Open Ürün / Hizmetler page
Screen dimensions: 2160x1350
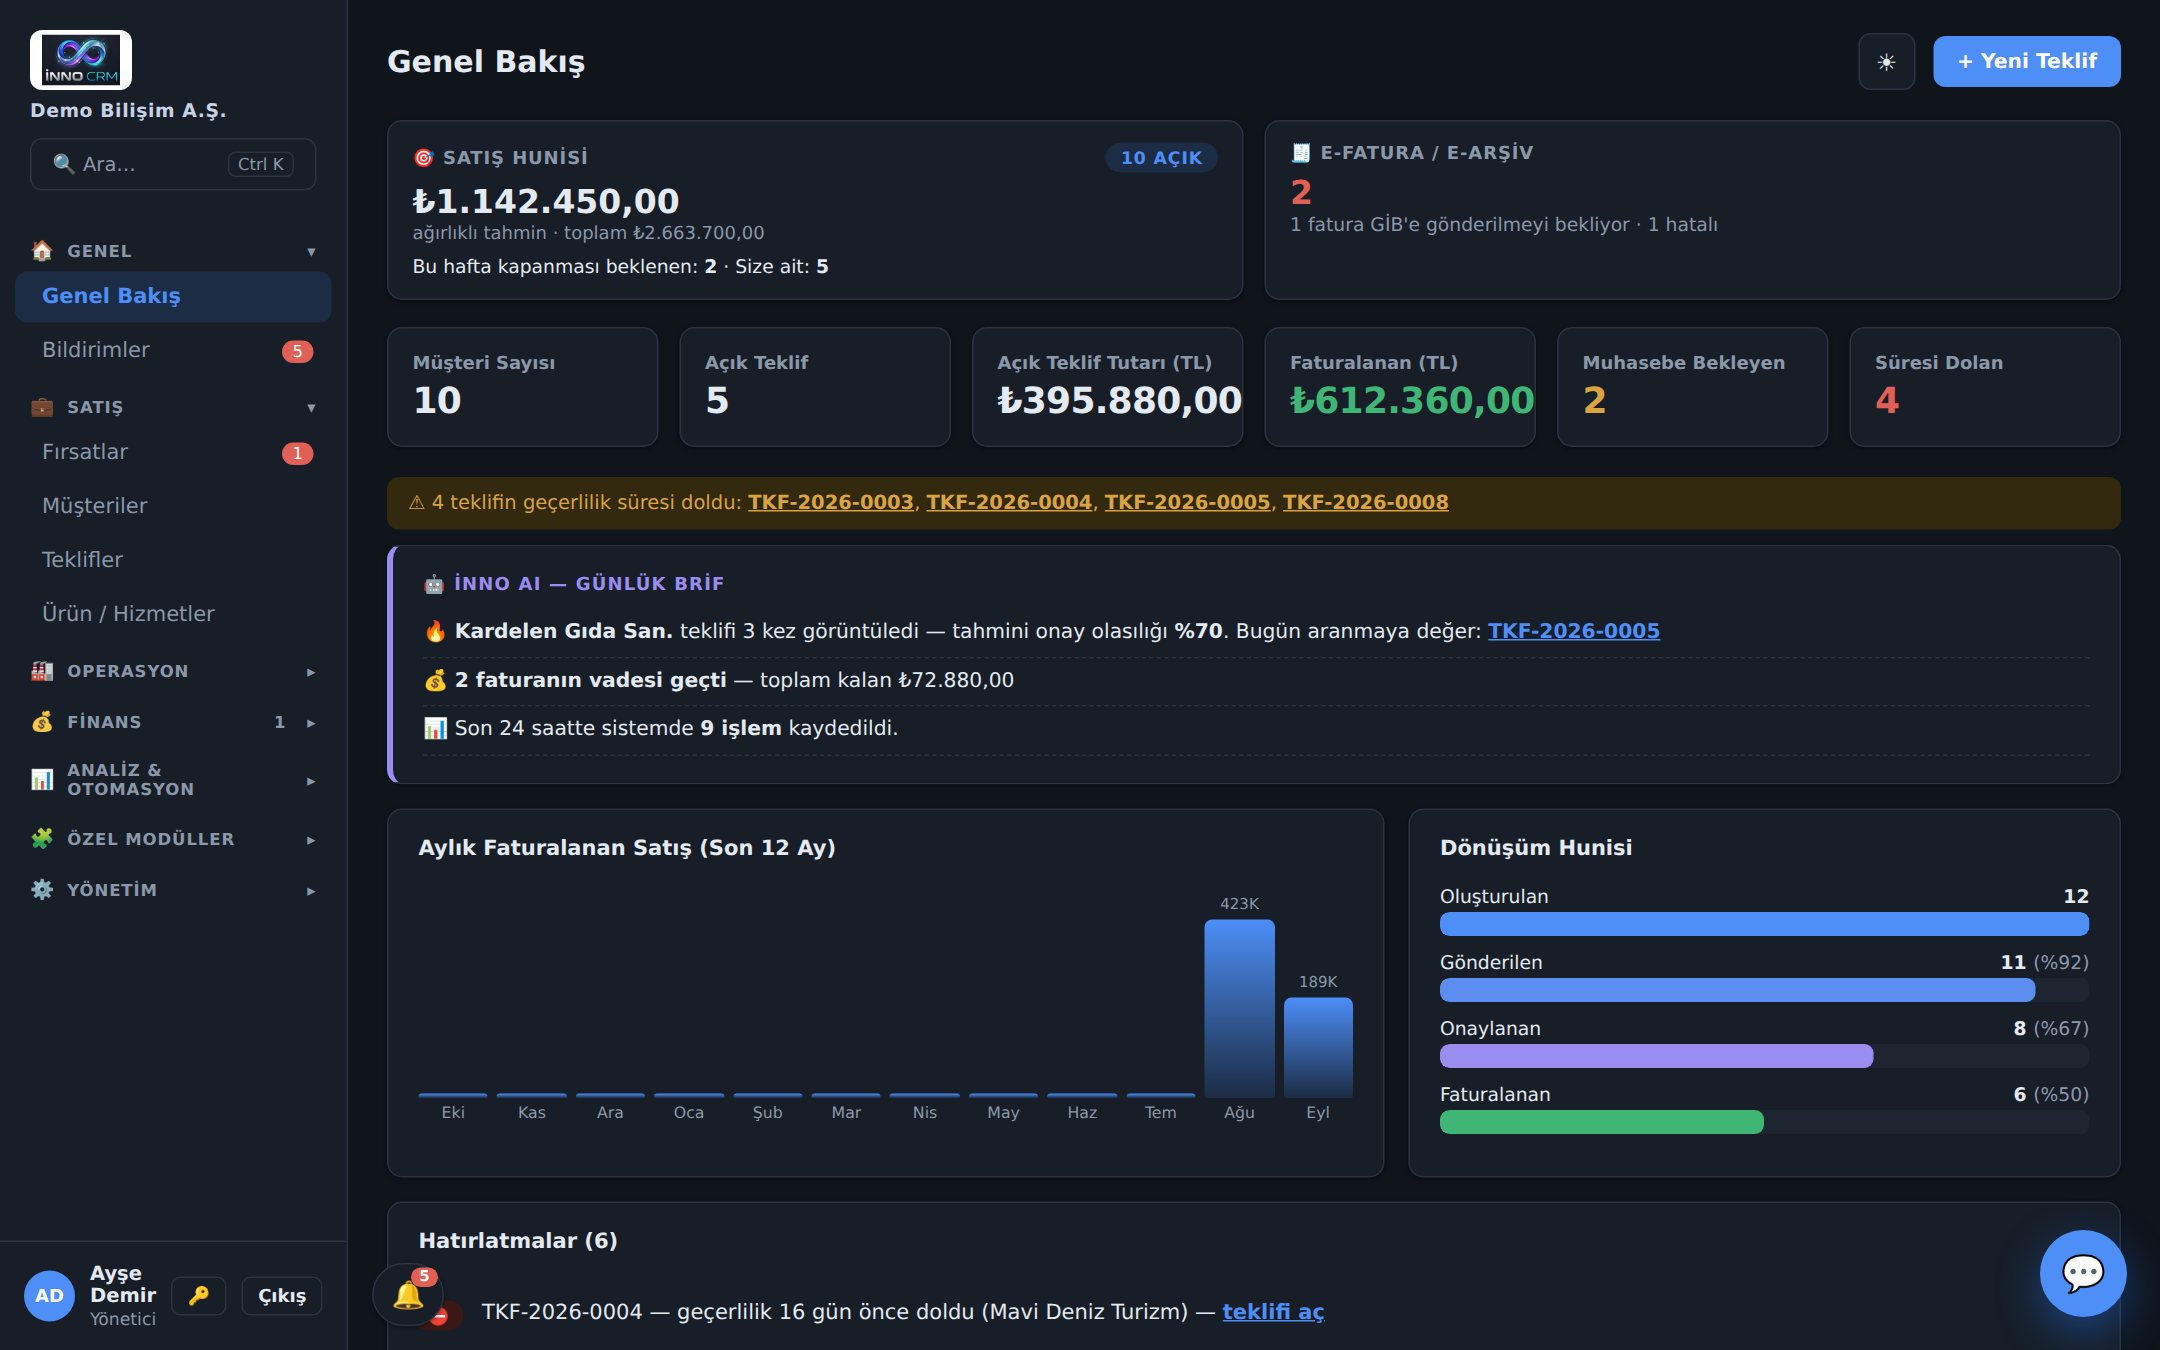click(x=173, y=614)
